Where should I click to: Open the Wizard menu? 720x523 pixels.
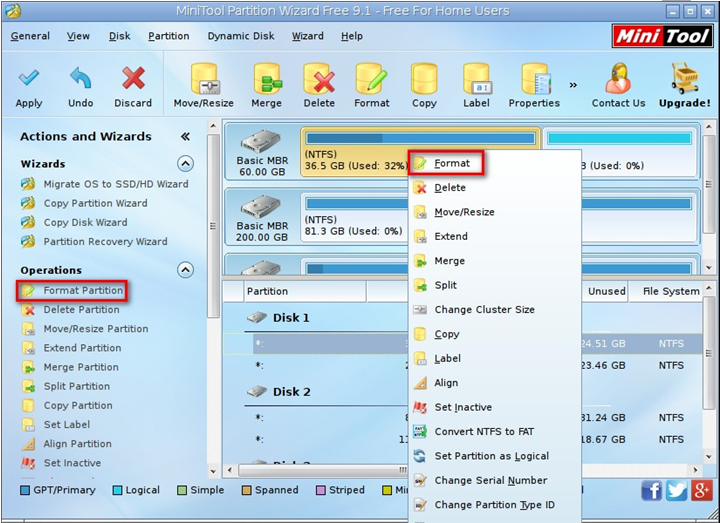pos(308,36)
